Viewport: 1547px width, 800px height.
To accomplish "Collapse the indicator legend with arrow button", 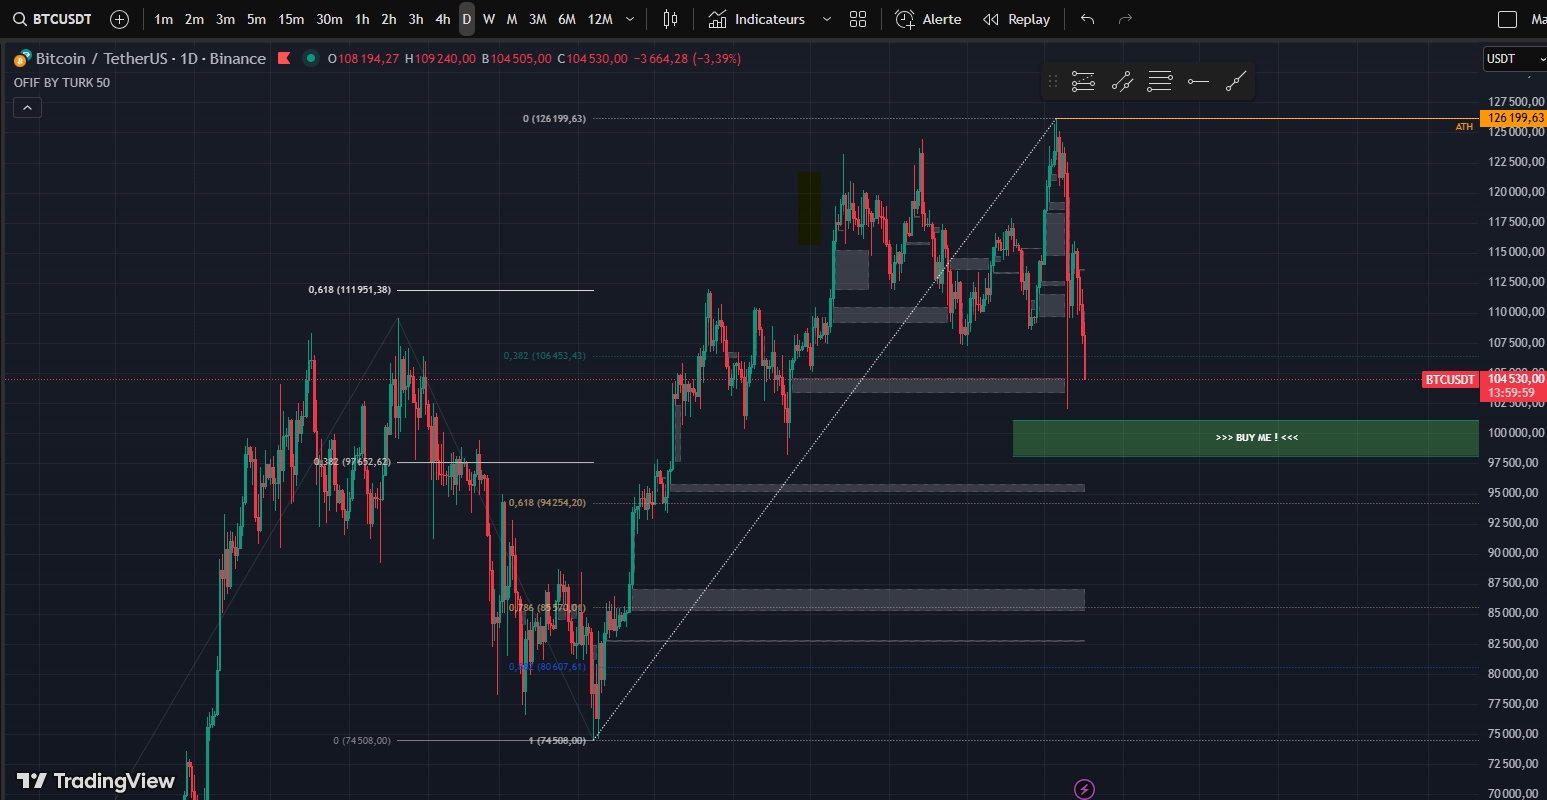I will pyautogui.click(x=27, y=107).
